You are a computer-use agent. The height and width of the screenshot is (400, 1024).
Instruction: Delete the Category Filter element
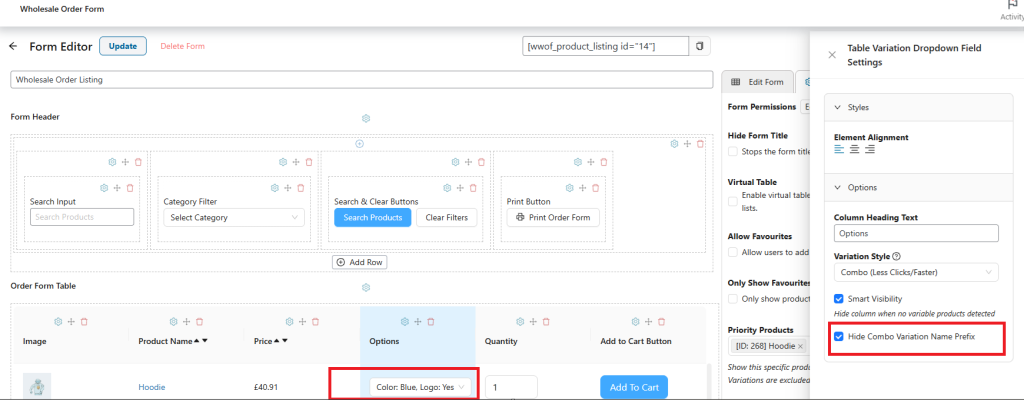click(x=300, y=188)
